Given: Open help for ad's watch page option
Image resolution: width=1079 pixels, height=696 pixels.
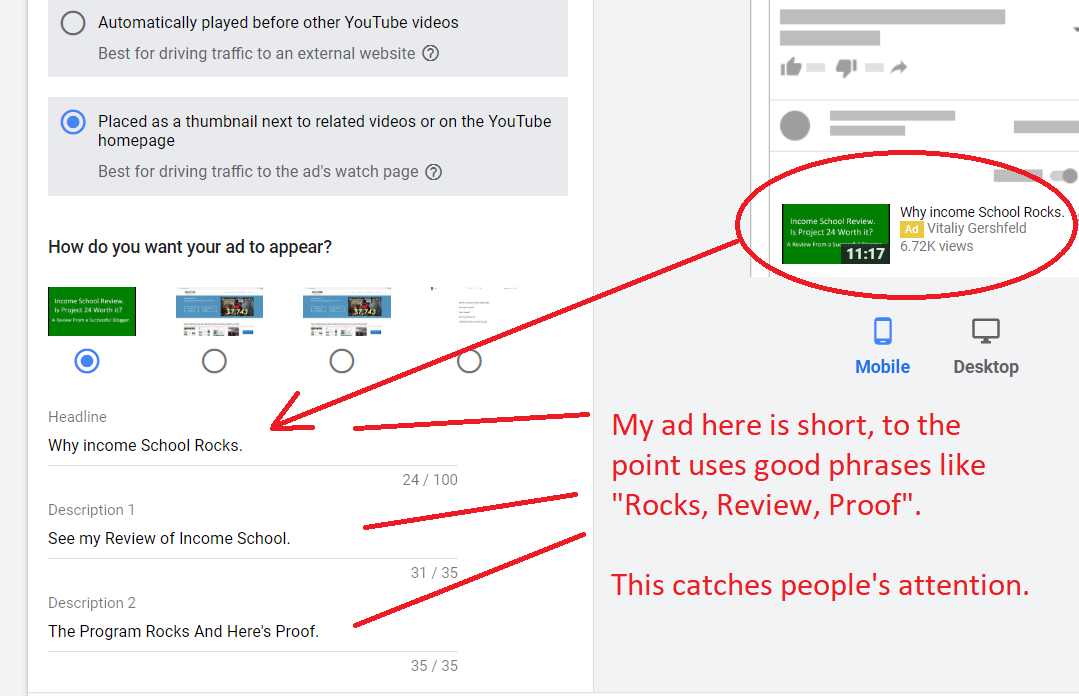Looking at the screenshot, I should (x=434, y=171).
